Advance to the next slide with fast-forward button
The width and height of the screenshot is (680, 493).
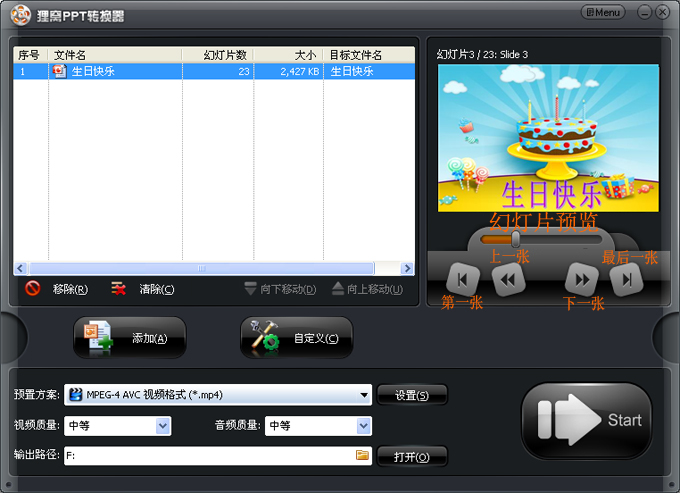[582, 280]
